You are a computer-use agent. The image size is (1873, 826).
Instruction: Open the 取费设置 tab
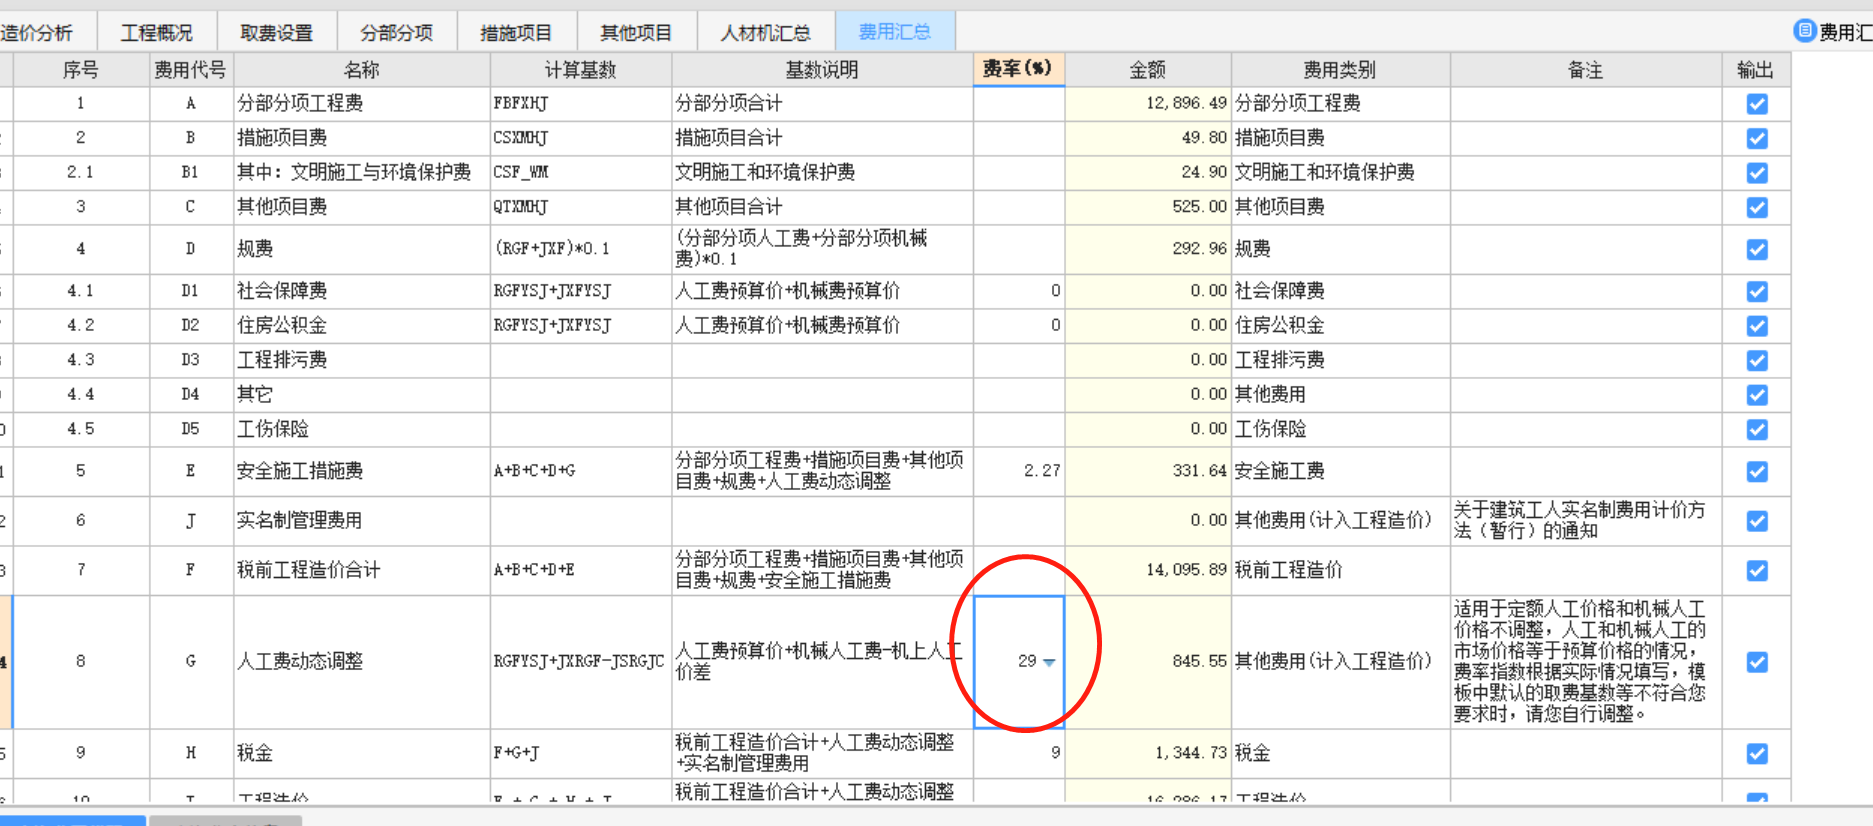coord(276,33)
